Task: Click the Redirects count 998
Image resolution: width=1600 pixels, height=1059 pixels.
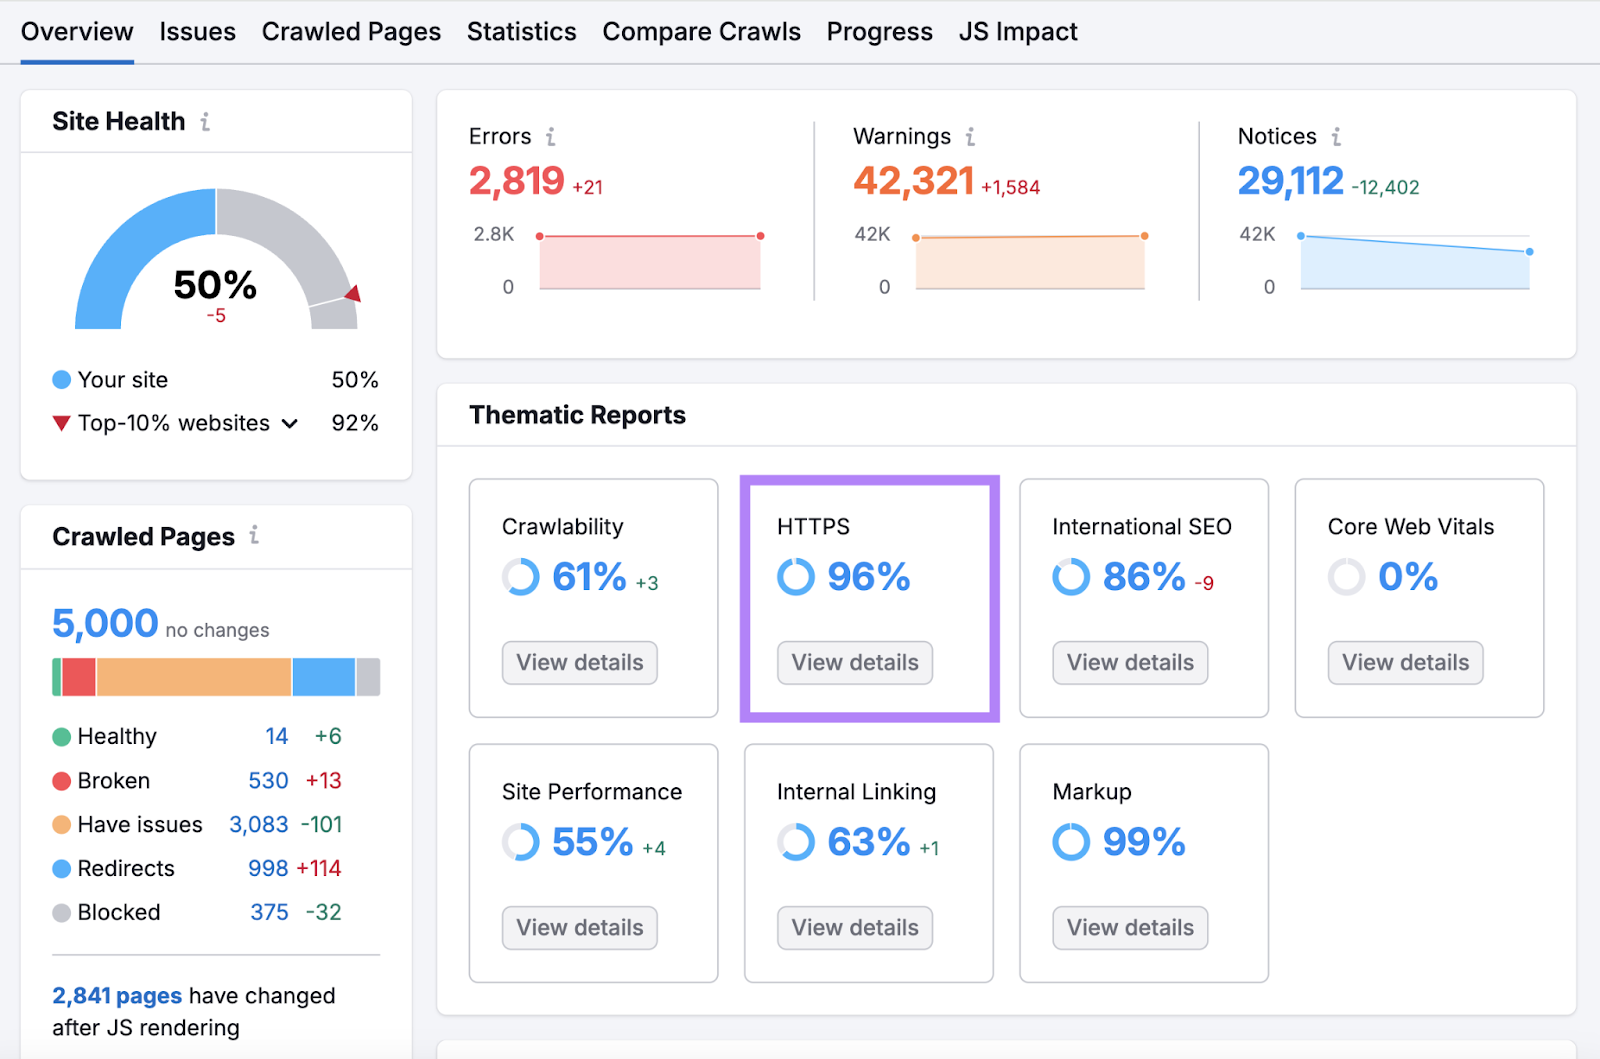Action: (x=268, y=869)
